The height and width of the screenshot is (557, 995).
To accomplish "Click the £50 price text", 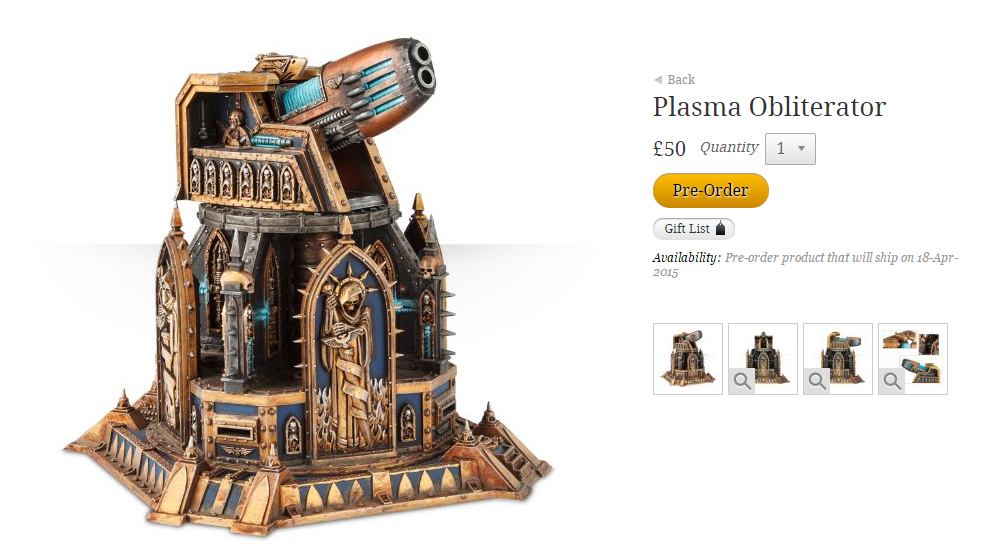I will click(669, 148).
